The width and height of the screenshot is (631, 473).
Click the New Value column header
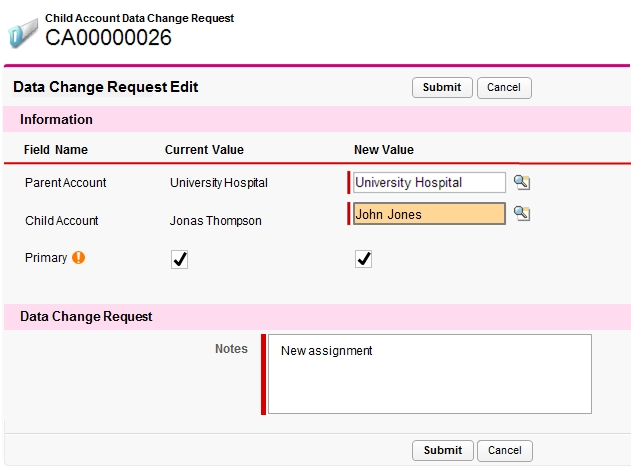(x=384, y=150)
